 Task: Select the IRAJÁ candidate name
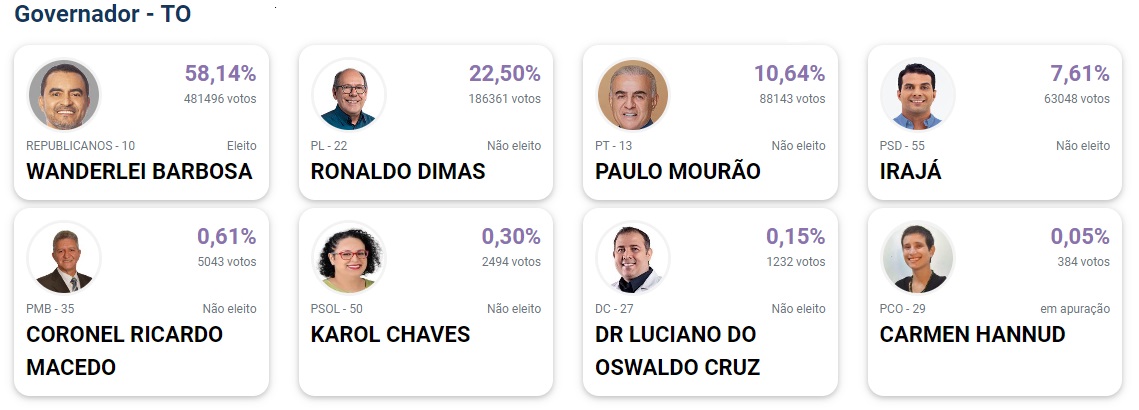[x=910, y=172]
